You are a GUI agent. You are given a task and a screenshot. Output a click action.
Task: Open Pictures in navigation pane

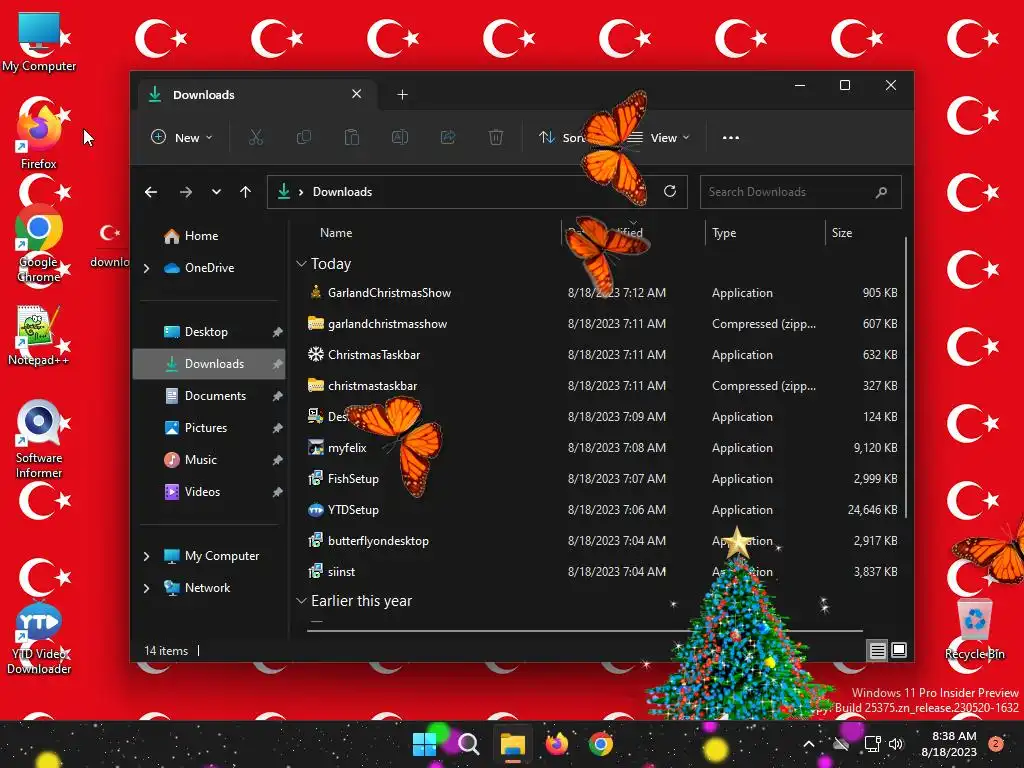pyautogui.click(x=209, y=428)
